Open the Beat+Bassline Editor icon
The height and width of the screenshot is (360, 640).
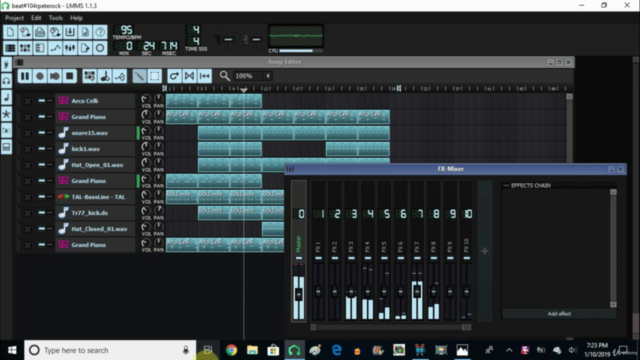pyautogui.click(x=25, y=48)
